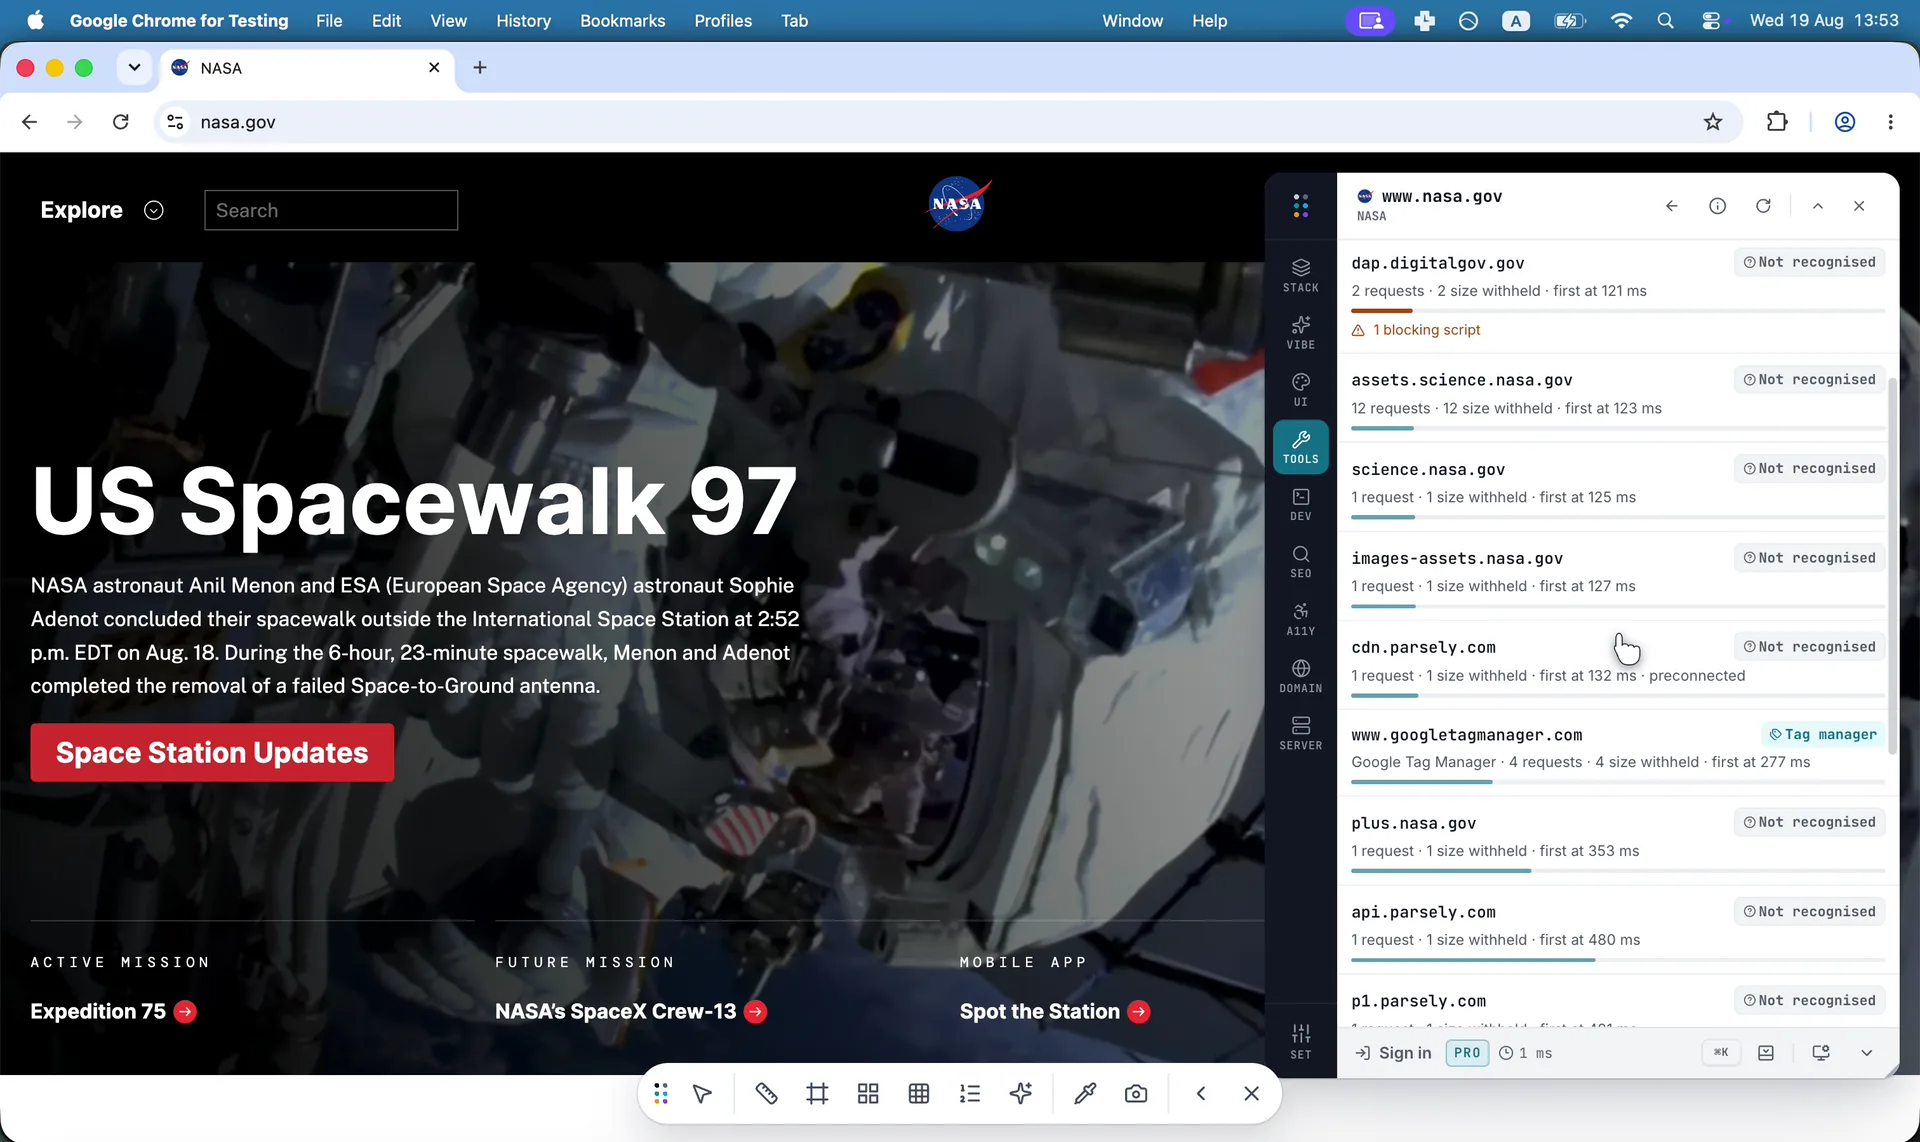1920x1142 pixels.
Task: Go back in the extension panel header
Action: coord(1671,206)
